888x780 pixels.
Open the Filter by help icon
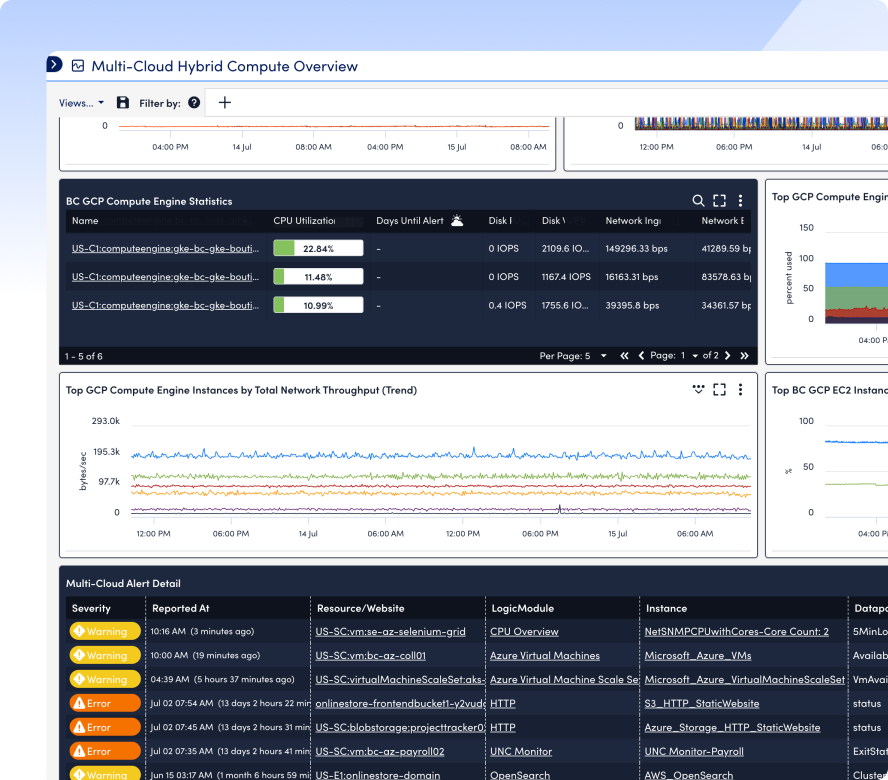194,103
